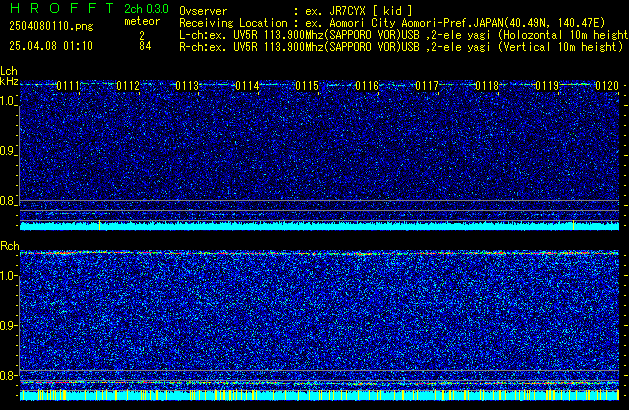The height and width of the screenshot is (410, 629).
Task: Click the Rch cyan signal level strip
Action: click(x=319, y=395)
